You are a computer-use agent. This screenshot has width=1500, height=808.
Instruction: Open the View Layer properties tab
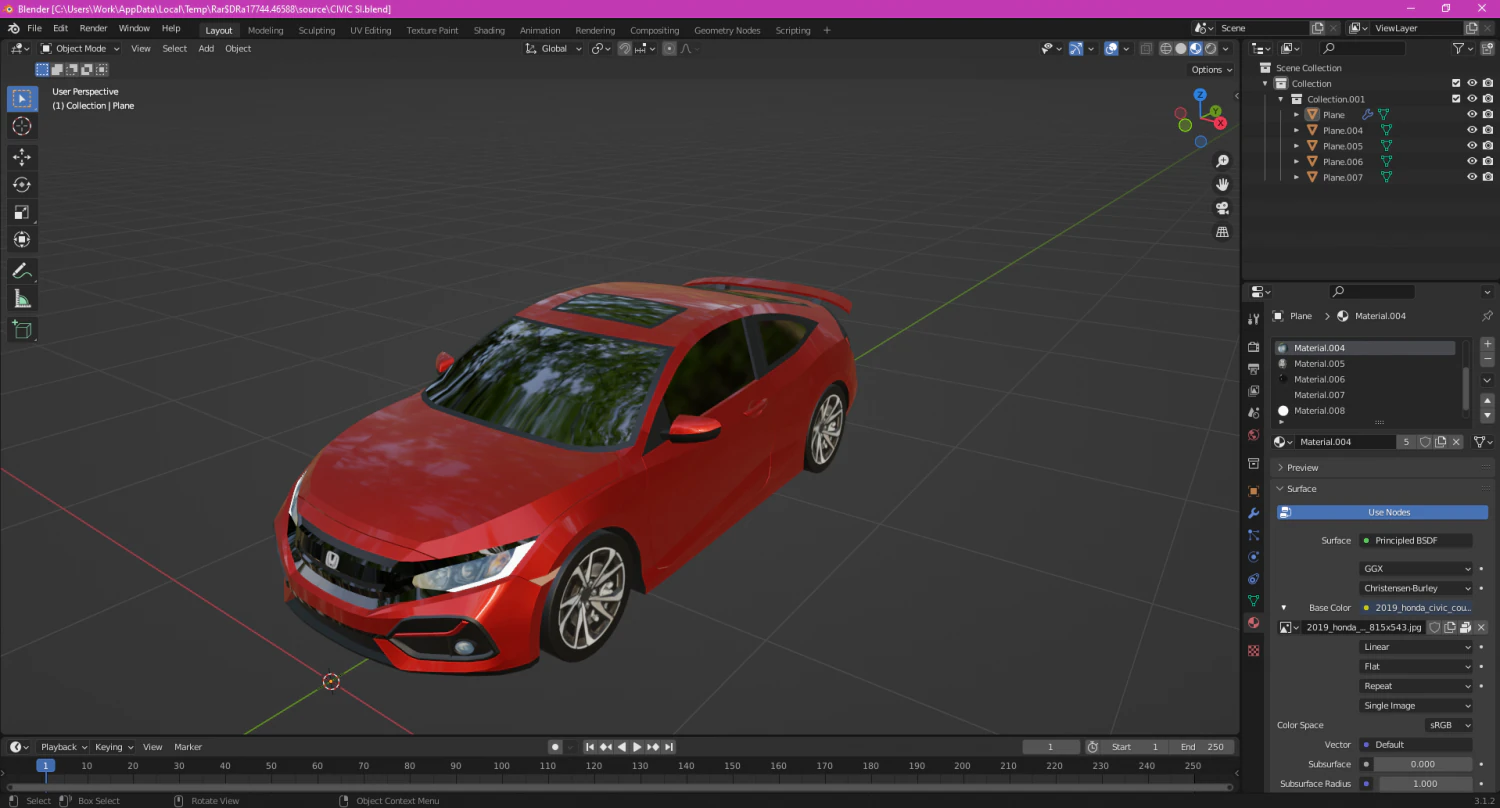(x=1253, y=391)
